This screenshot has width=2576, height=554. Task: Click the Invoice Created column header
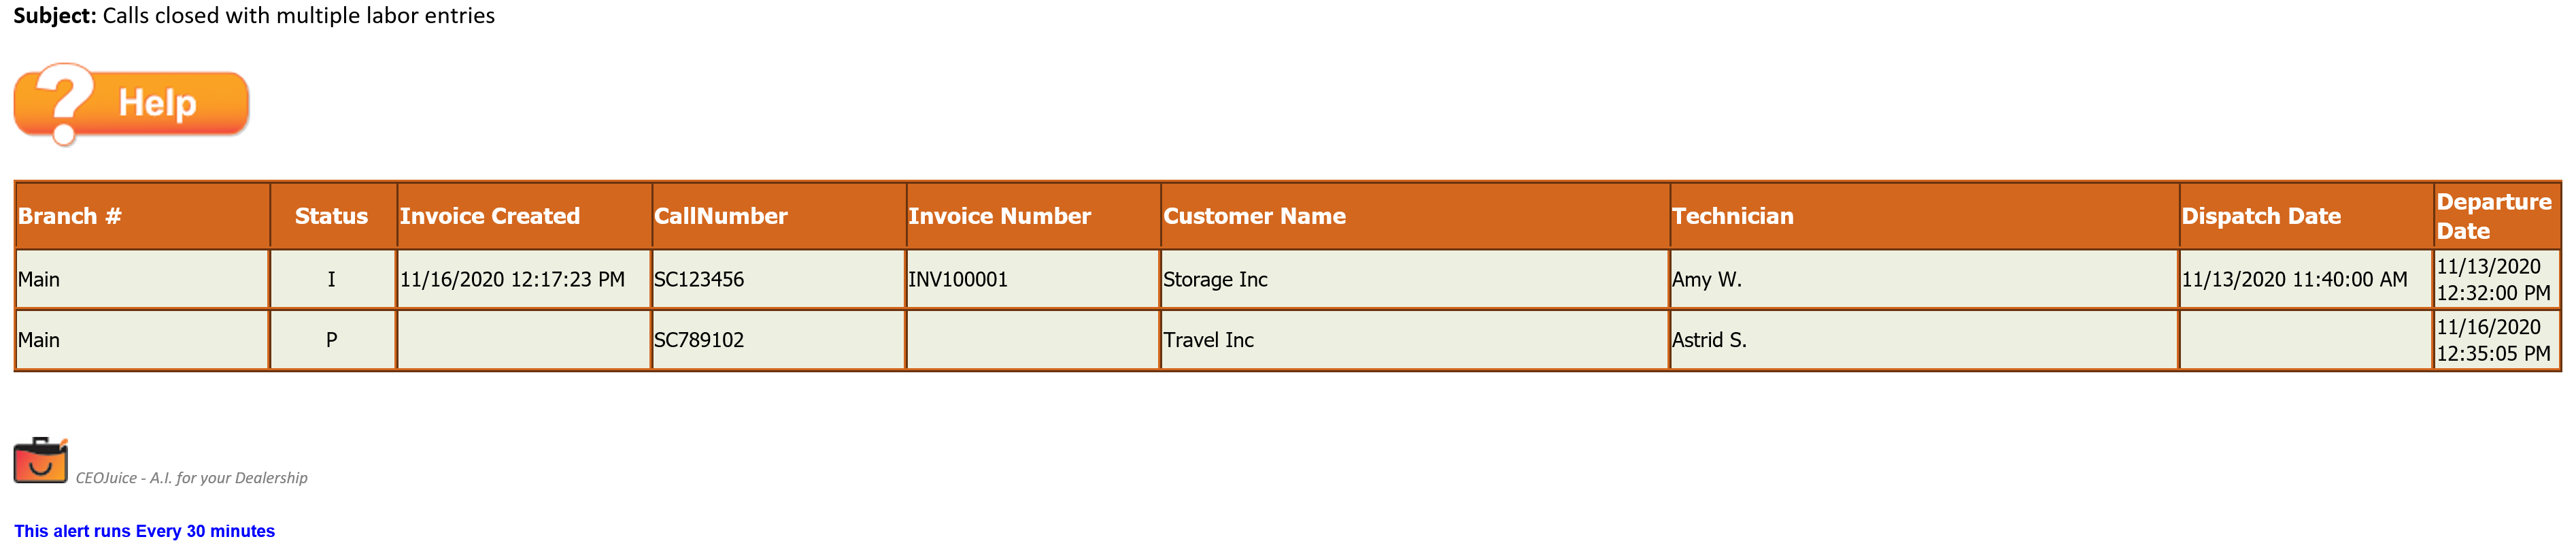524,216
